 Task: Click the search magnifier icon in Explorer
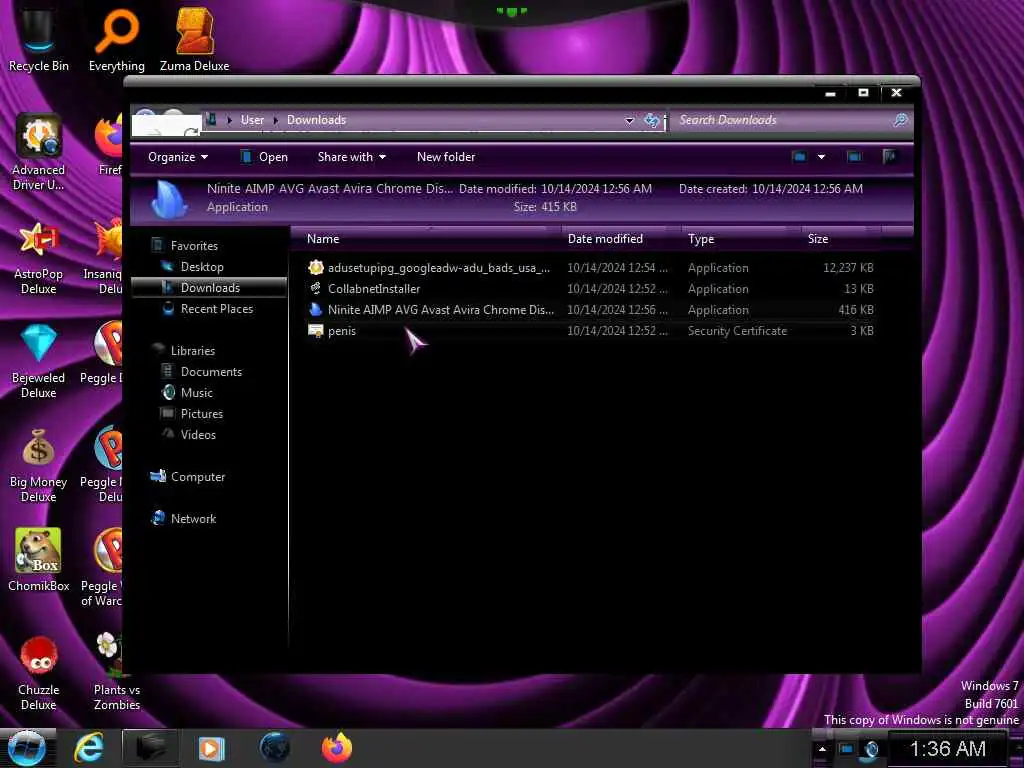tap(901, 120)
